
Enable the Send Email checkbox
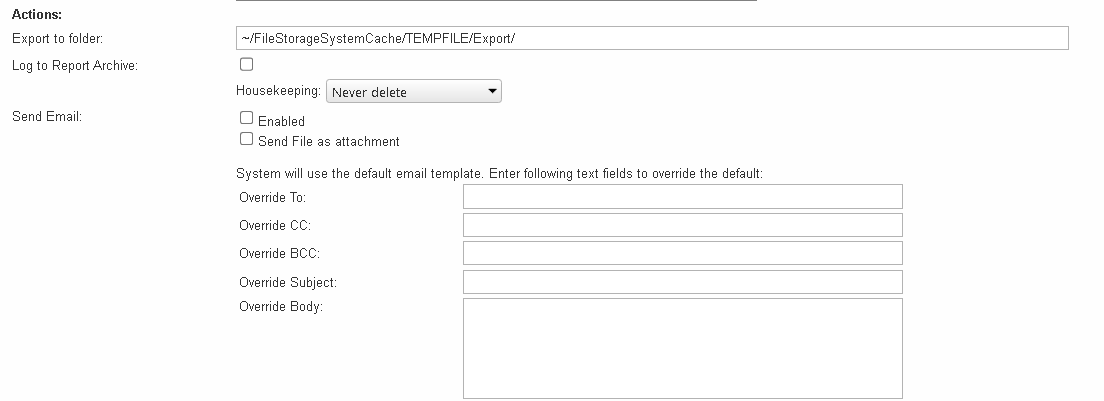246,118
